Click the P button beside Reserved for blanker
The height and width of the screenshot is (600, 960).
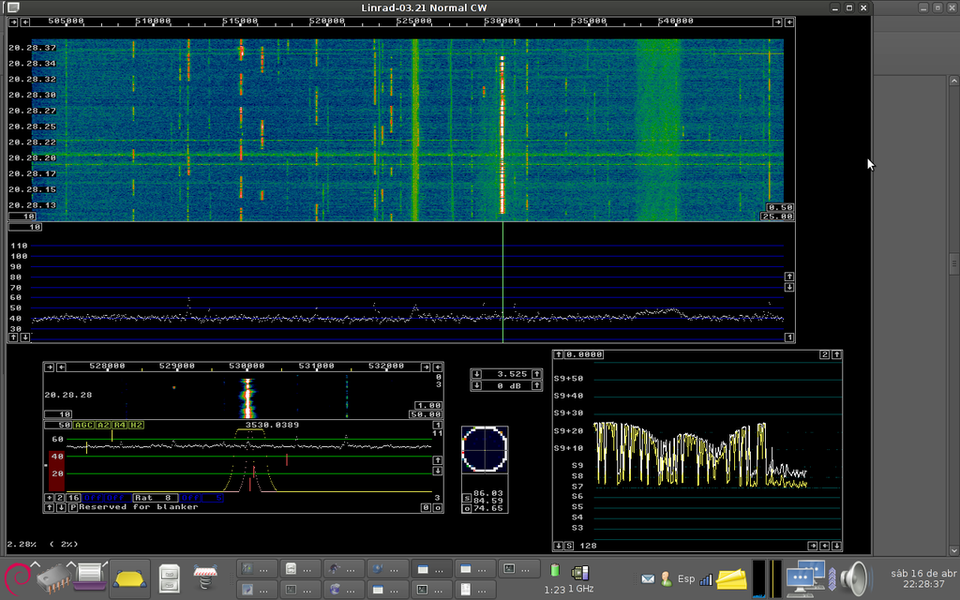click(73, 507)
